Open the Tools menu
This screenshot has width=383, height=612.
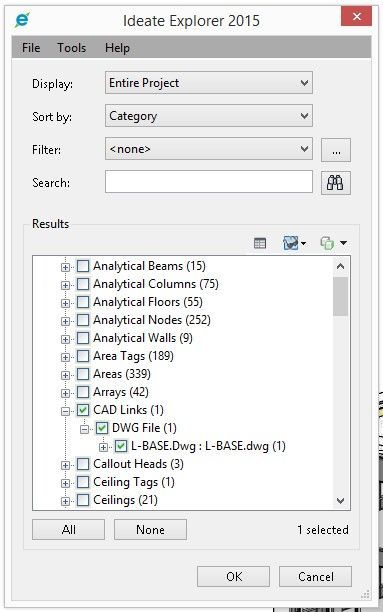[x=71, y=48]
